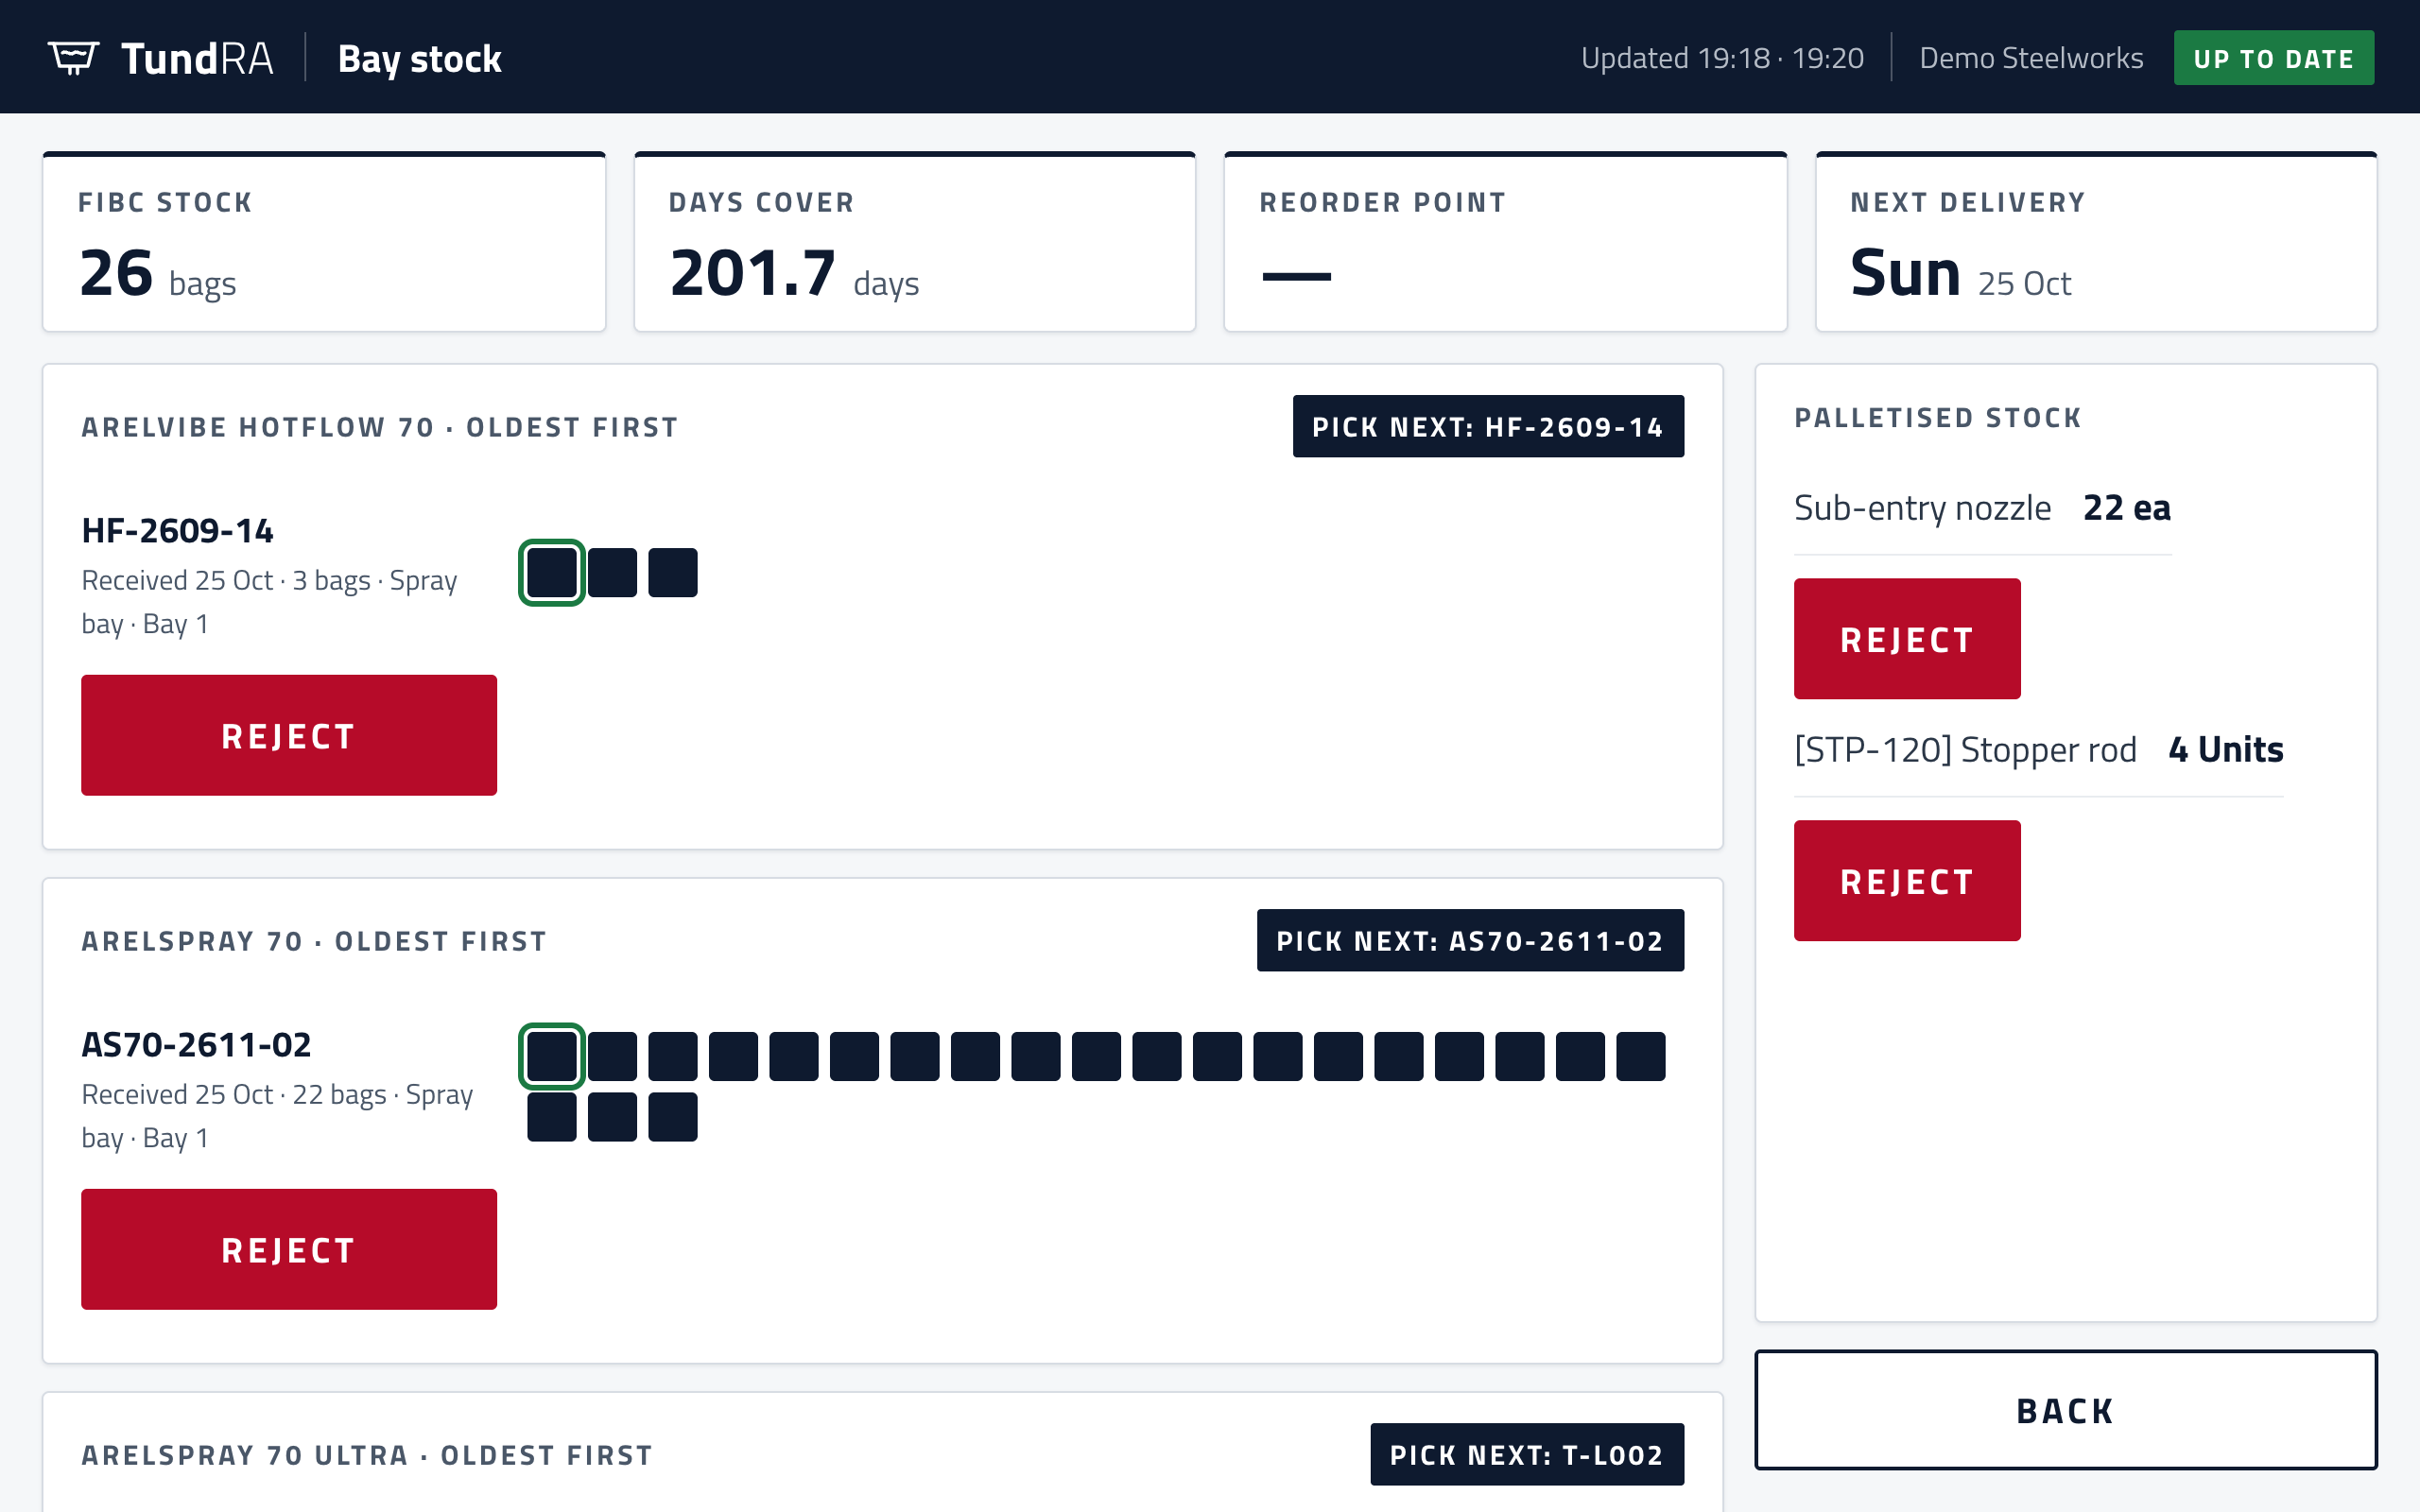The width and height of the screenshot is (2420, 1512).
Task: Click the [STP-120] Stopper rod label
Action: [1965, 750]
